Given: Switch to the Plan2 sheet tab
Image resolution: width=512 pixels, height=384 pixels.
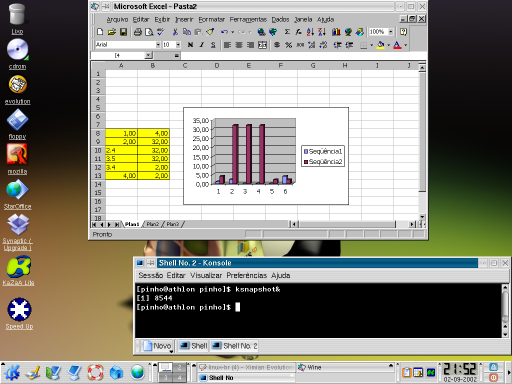Looking at the screenshot, I should [153, 224].
